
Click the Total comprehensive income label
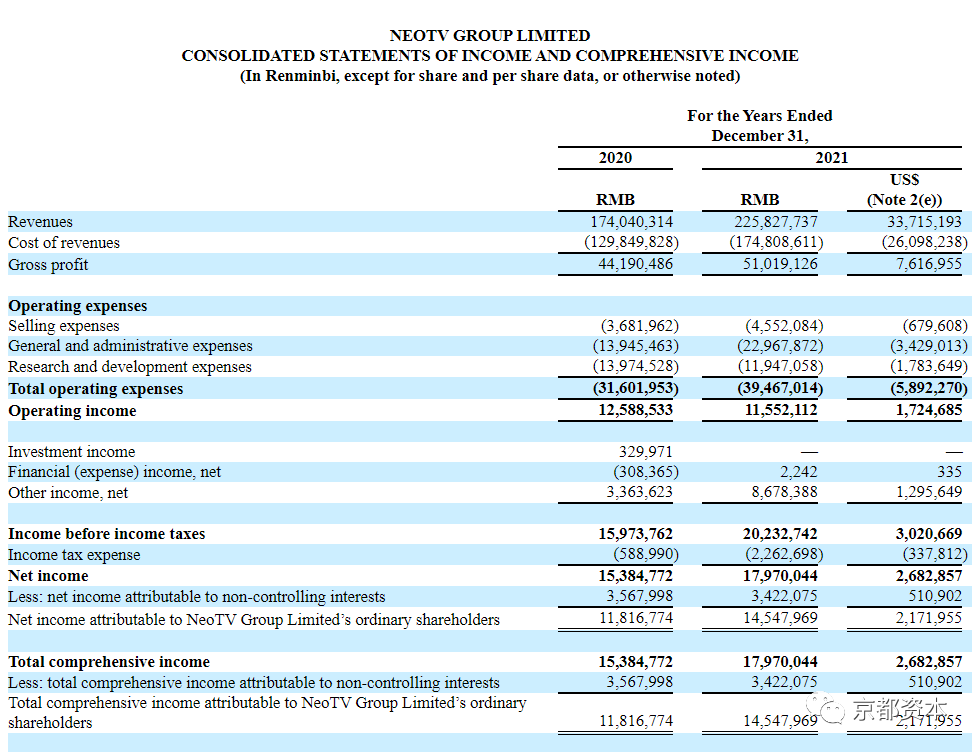[x=109, y=662]
